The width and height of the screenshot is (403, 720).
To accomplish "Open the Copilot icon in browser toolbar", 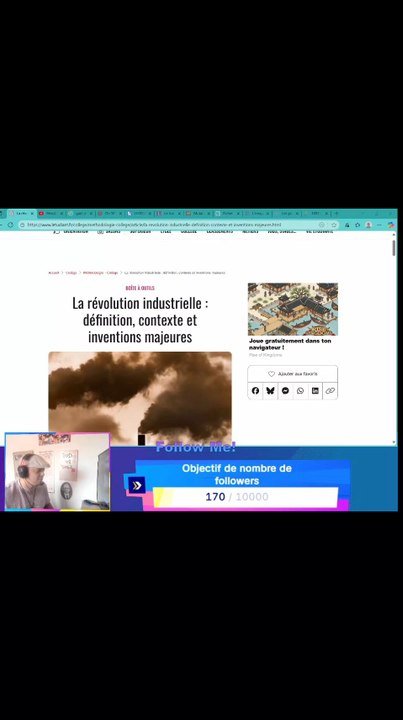I will (x=391, y=225).
